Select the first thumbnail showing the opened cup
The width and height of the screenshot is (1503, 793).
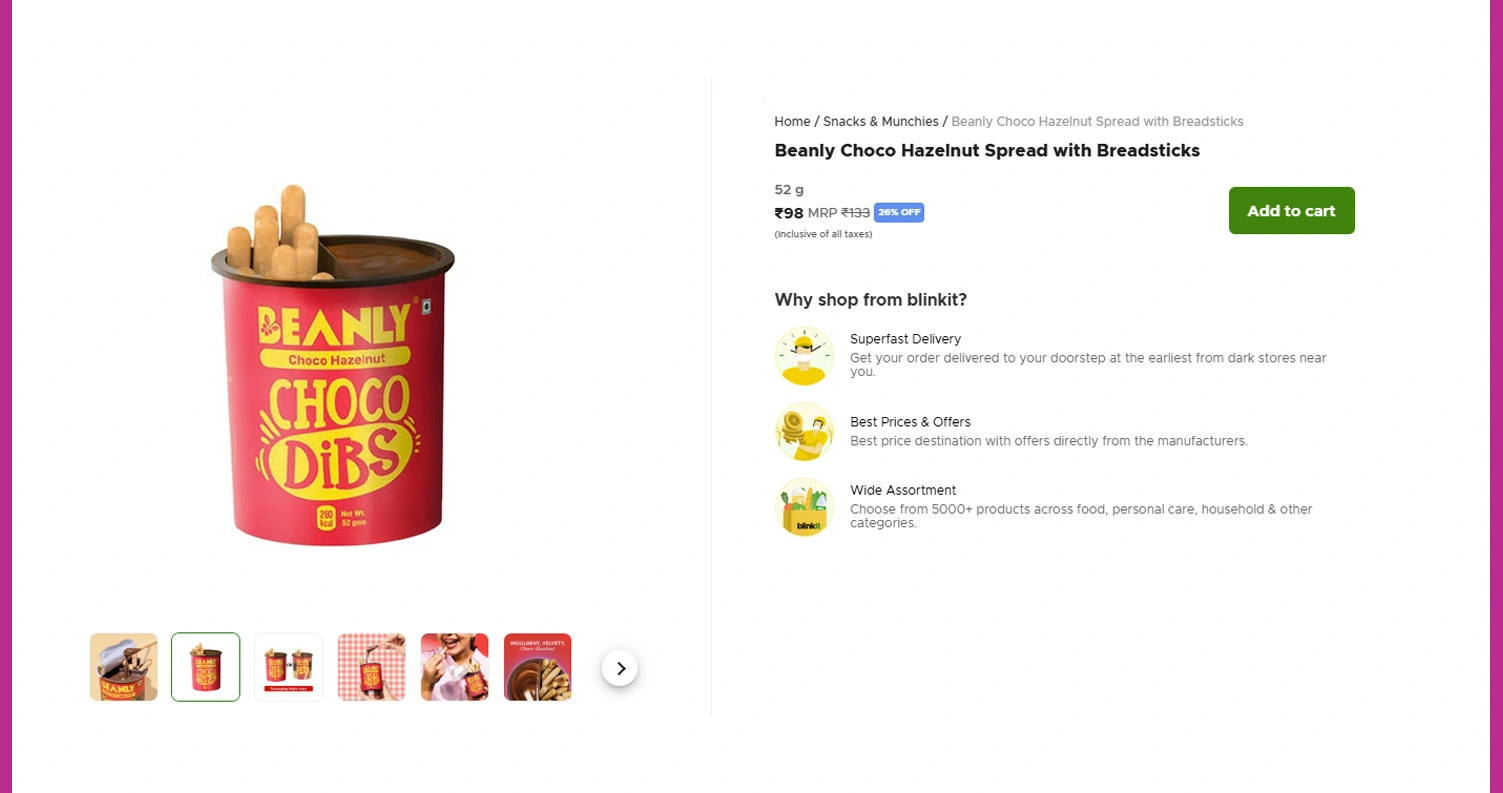coord(124,667)
